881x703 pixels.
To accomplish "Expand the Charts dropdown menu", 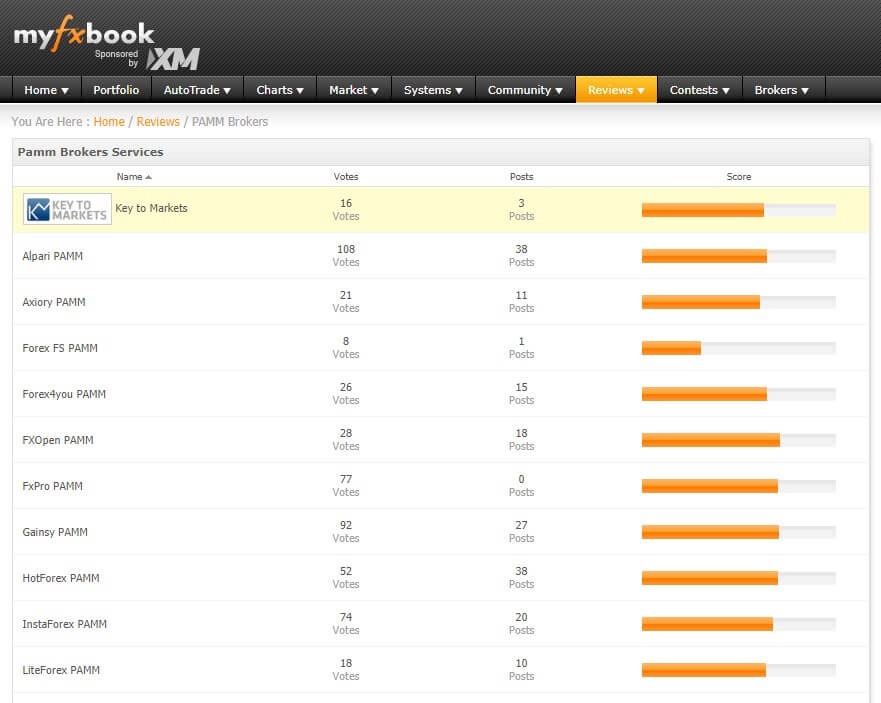I will (280, 90).
